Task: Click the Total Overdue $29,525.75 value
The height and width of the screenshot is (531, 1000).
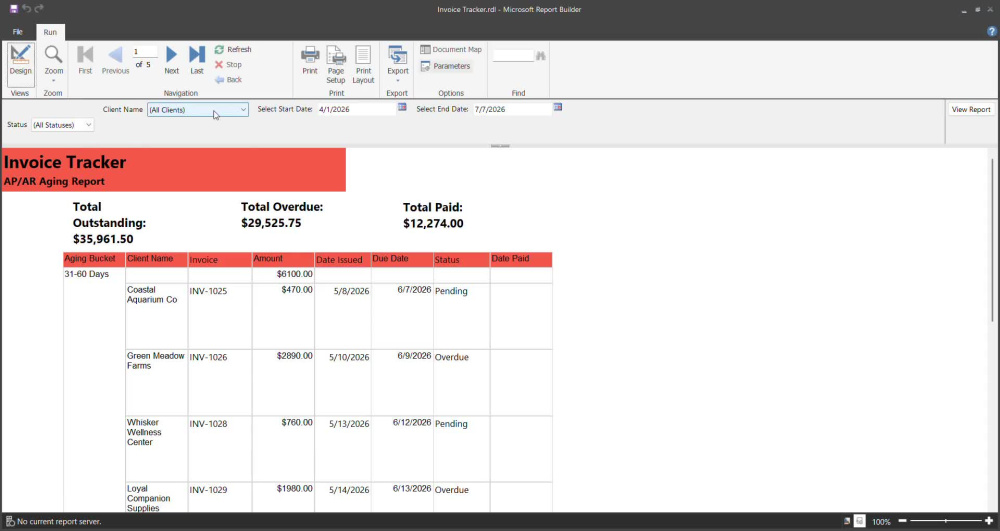Action: coord(271,223)
